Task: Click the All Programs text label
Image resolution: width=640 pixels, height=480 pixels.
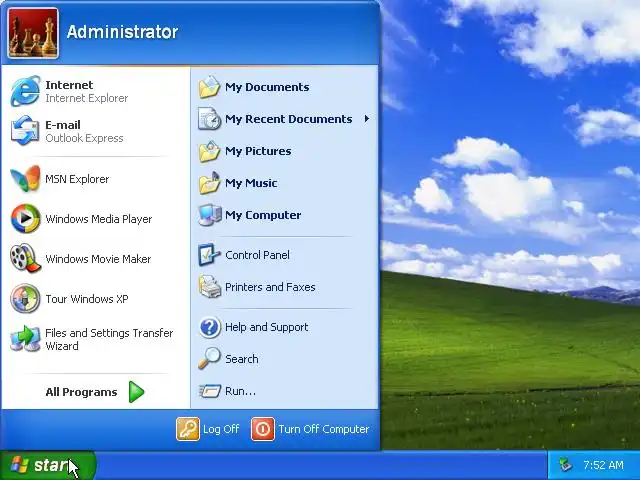Action: (x=81, y=392)
